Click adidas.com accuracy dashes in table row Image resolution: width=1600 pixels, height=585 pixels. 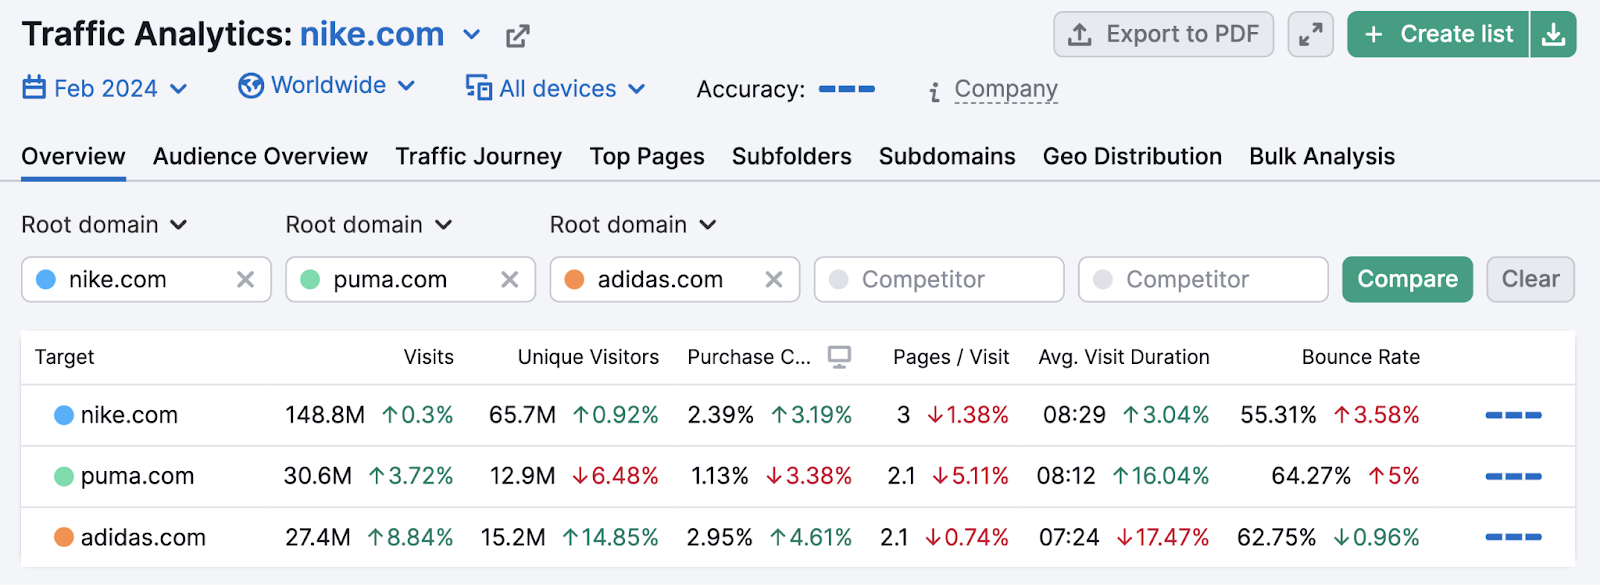1513,537
